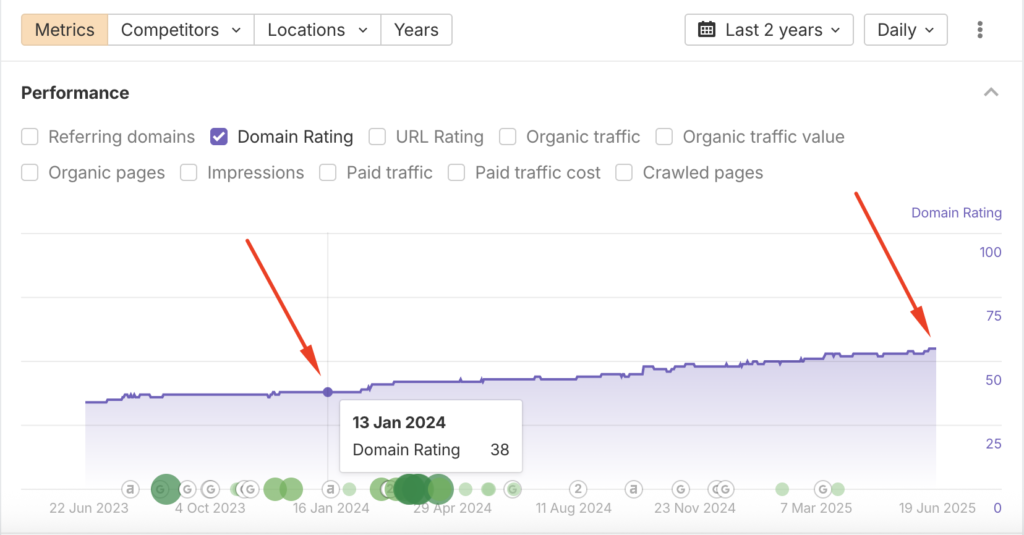Click the 50 axis value
1024x535 pixels.
click(x=993, y=380)
